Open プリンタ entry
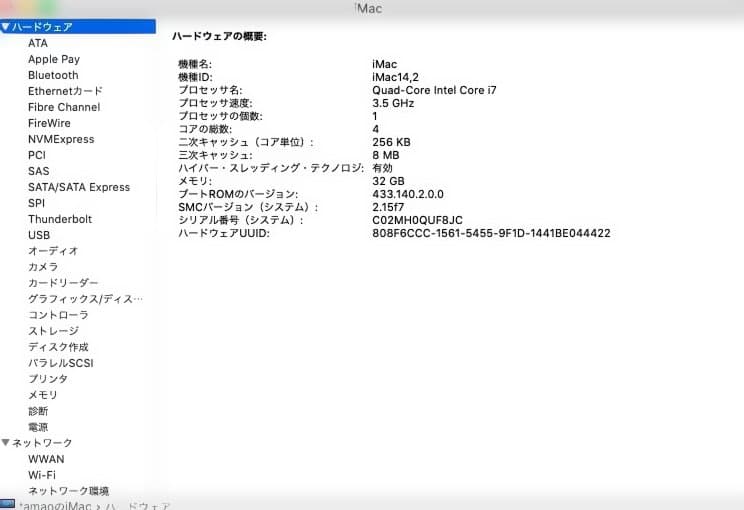This screenshot has height=510, width=744. [48, 379]
